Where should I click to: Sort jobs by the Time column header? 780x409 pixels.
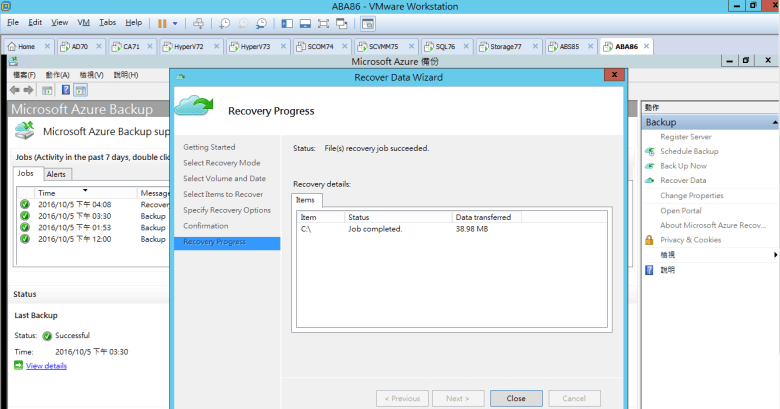60,192
